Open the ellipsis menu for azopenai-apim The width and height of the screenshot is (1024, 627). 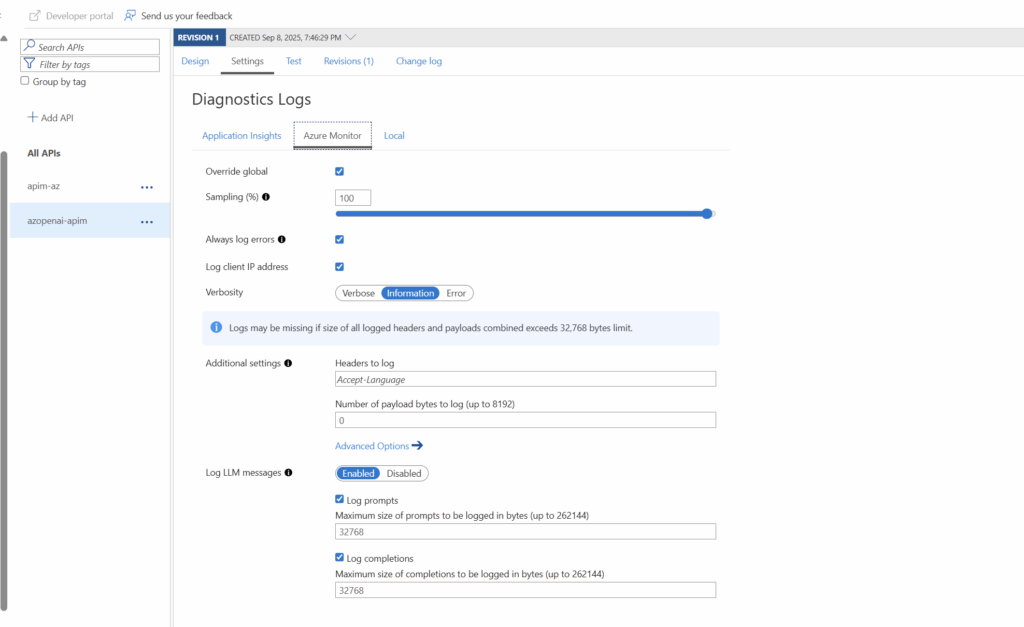pos(147,221)
